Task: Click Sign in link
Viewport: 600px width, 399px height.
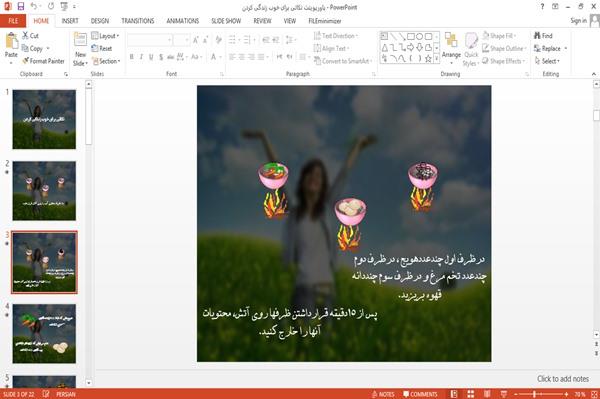Action: click(x=578, y=21)
